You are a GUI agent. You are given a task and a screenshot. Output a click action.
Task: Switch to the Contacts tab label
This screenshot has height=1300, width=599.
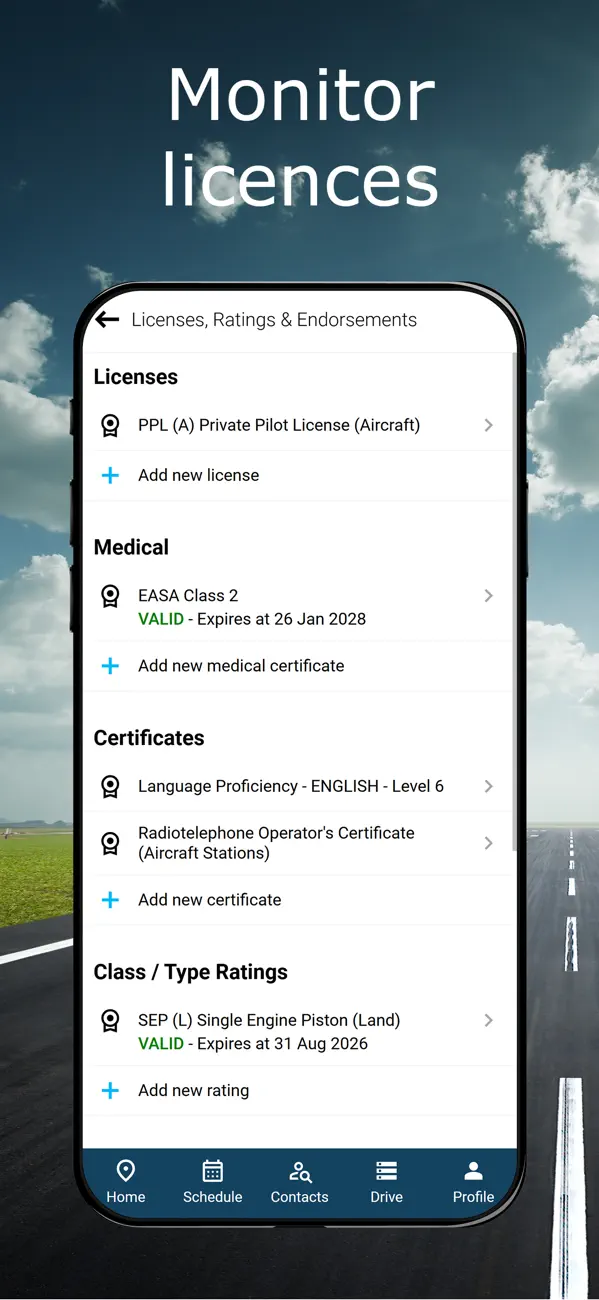[300, 1197]
